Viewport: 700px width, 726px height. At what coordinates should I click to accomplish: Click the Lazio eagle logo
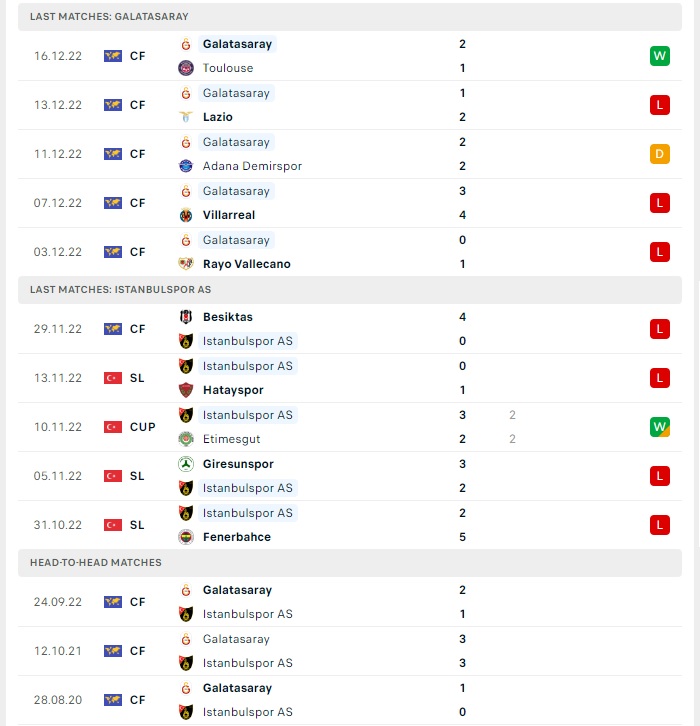(186, 117)
